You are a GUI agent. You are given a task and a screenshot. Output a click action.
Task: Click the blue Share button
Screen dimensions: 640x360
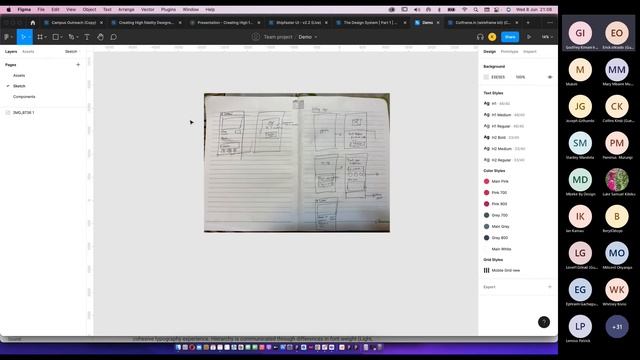[x=510, y=37]
